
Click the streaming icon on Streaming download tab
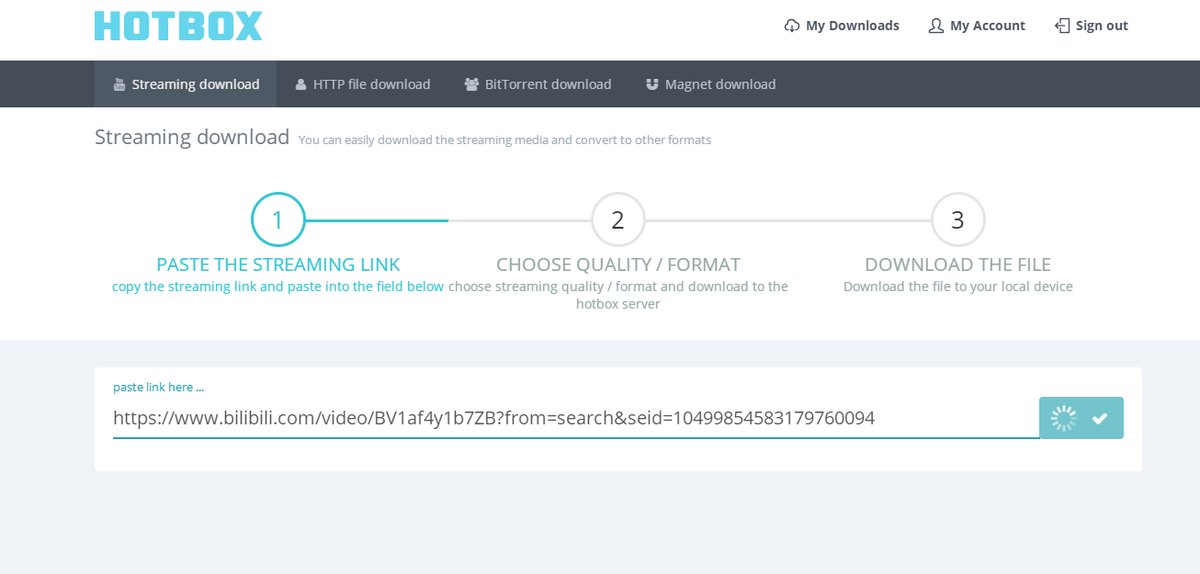(x=119, y=85)
